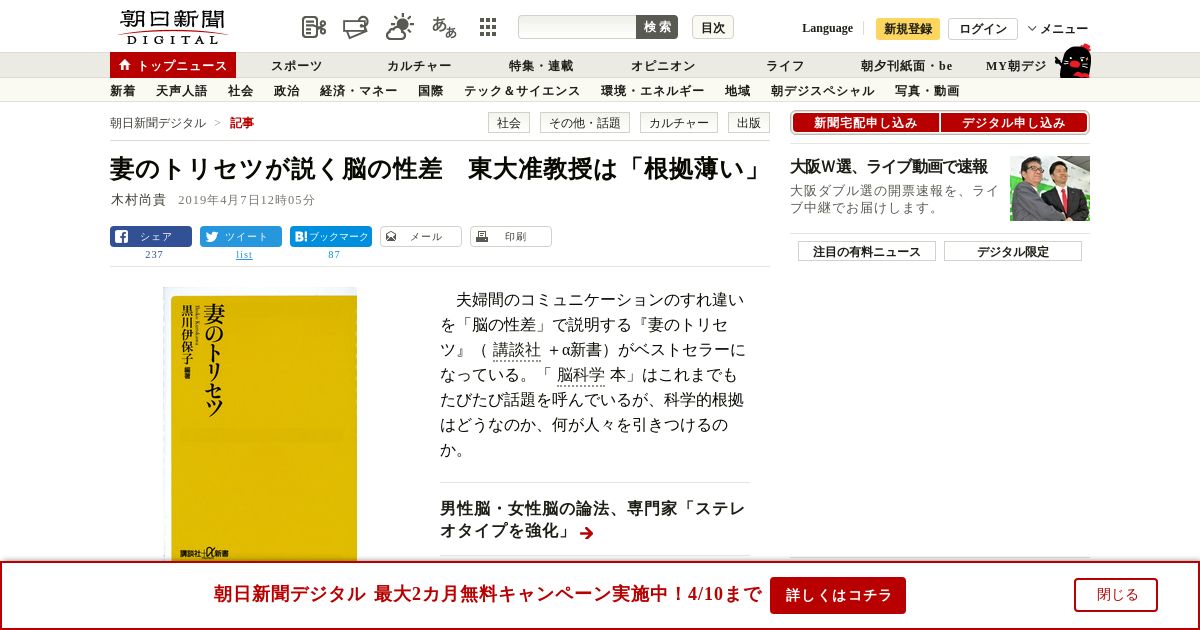Open 朝夕刊紙面・be tab
The image size is (1200, 630).
click(x=907, y=66)
